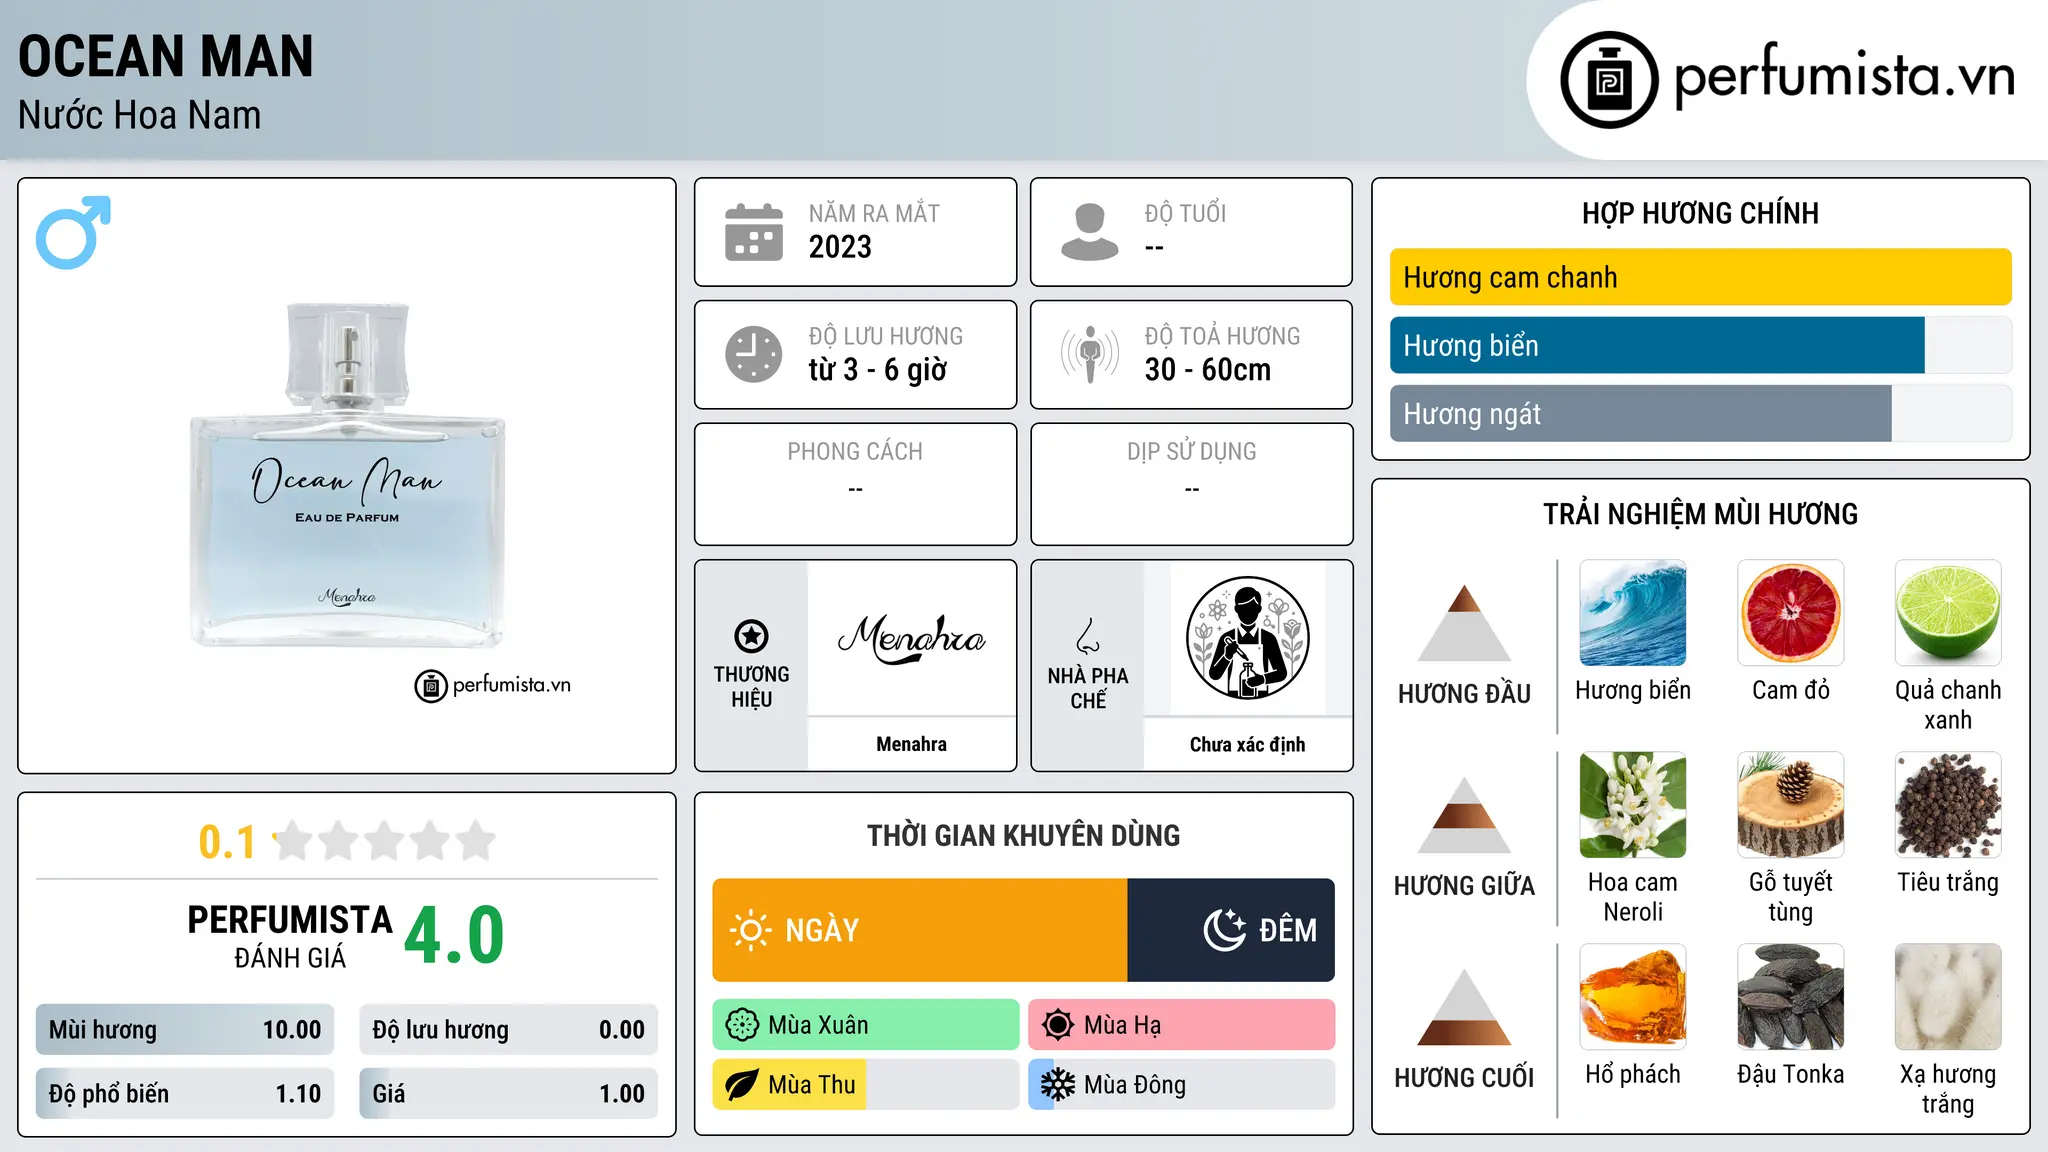2048x1152 pixels.
Task: Click the Menahra brand name caption
Action: (911, 744)
